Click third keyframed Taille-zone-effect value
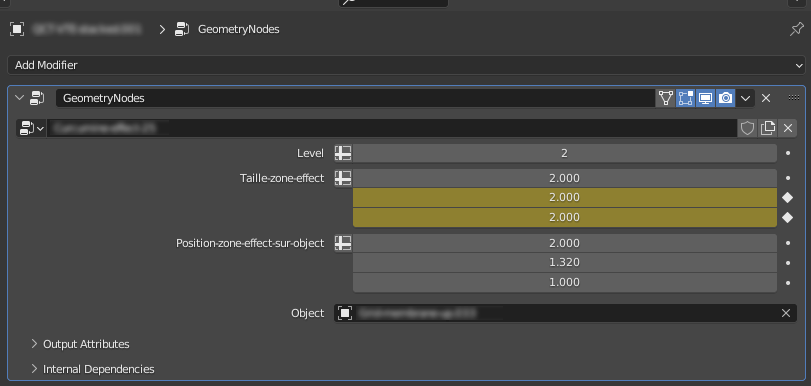Image resolution: width=811 pixels, height=386 pixels. [x=564, y=217]
